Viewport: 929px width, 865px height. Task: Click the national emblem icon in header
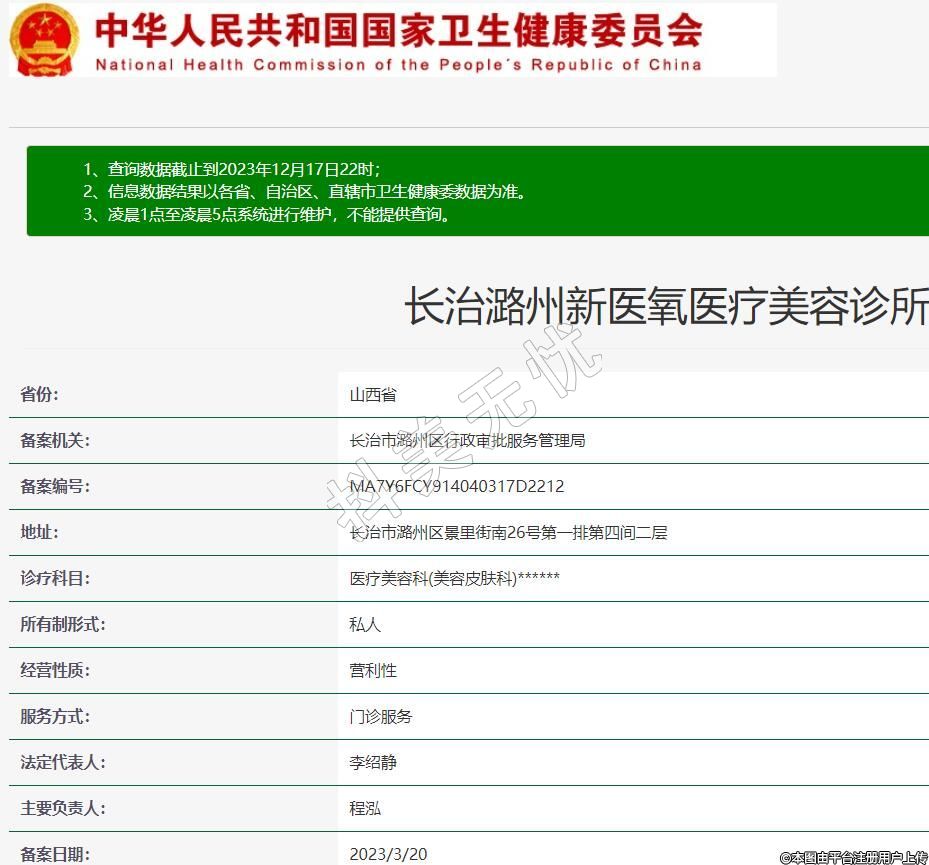pyautogui.click(x=44, y=40)
